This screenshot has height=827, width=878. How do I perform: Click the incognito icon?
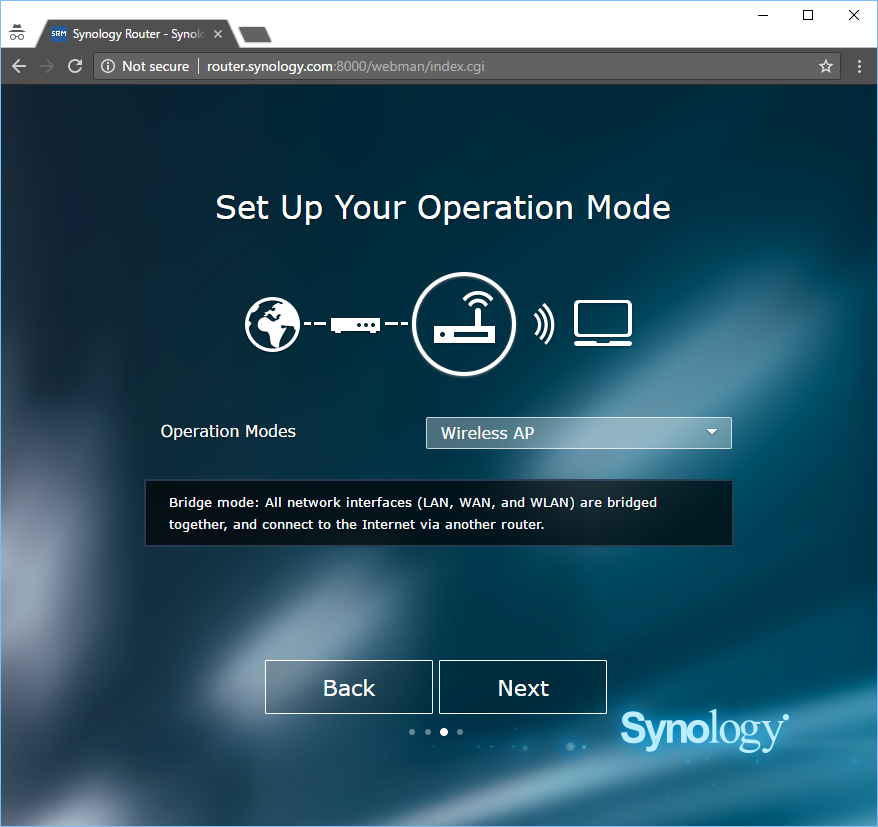click(x=17, y=32)
